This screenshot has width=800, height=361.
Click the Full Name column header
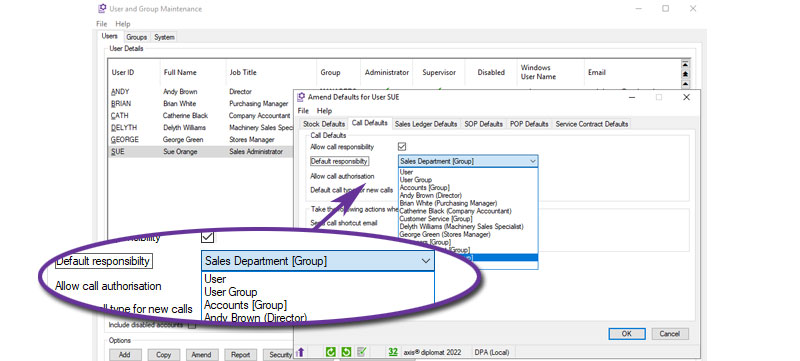(x=180, y=72)
